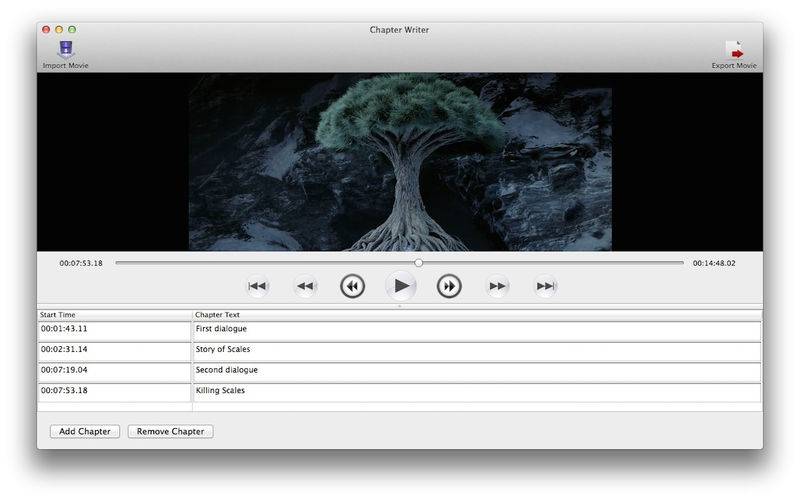
Task: Click the rewind double-arrow button
Action: click(305, 286)
